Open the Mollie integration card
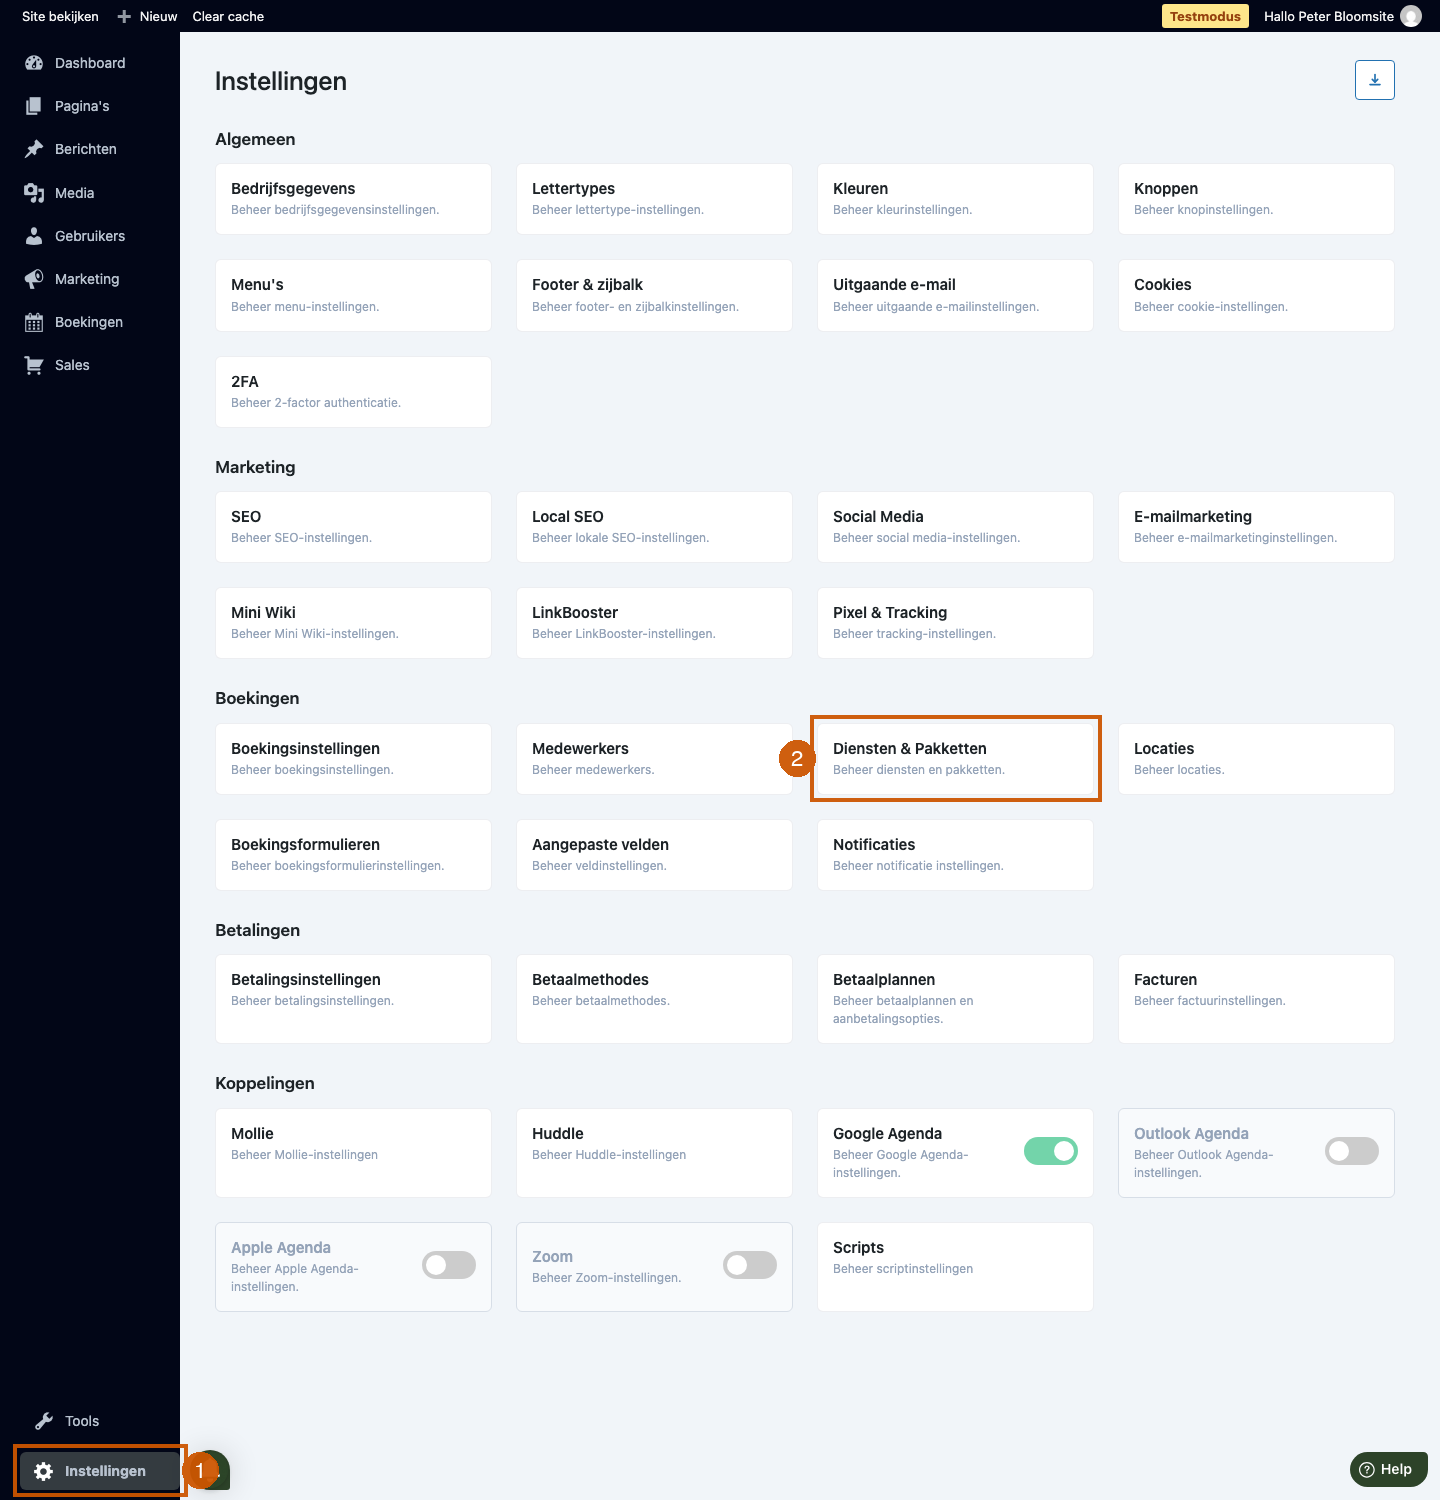Screen dimensions: 1440x1500 (353, 1153)
